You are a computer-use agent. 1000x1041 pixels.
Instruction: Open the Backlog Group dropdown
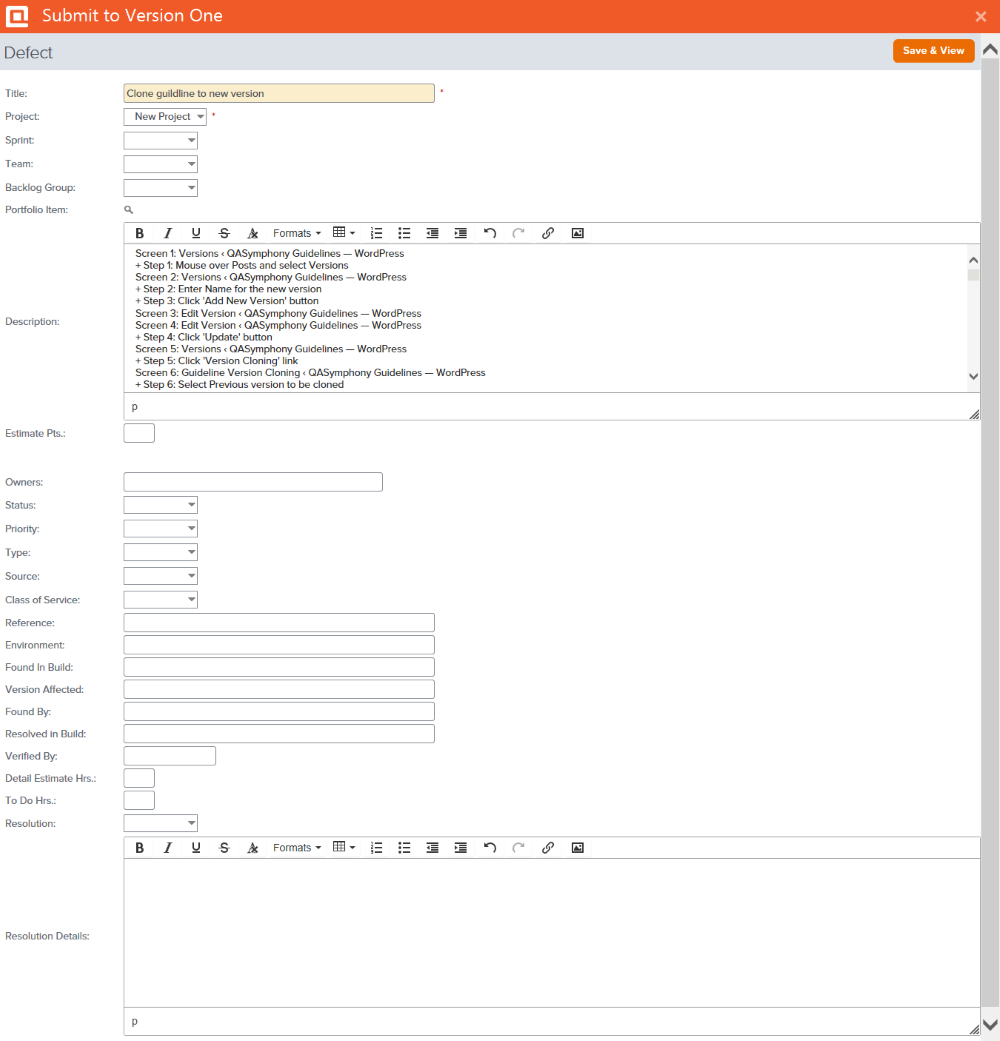click(x=161, y=188)
